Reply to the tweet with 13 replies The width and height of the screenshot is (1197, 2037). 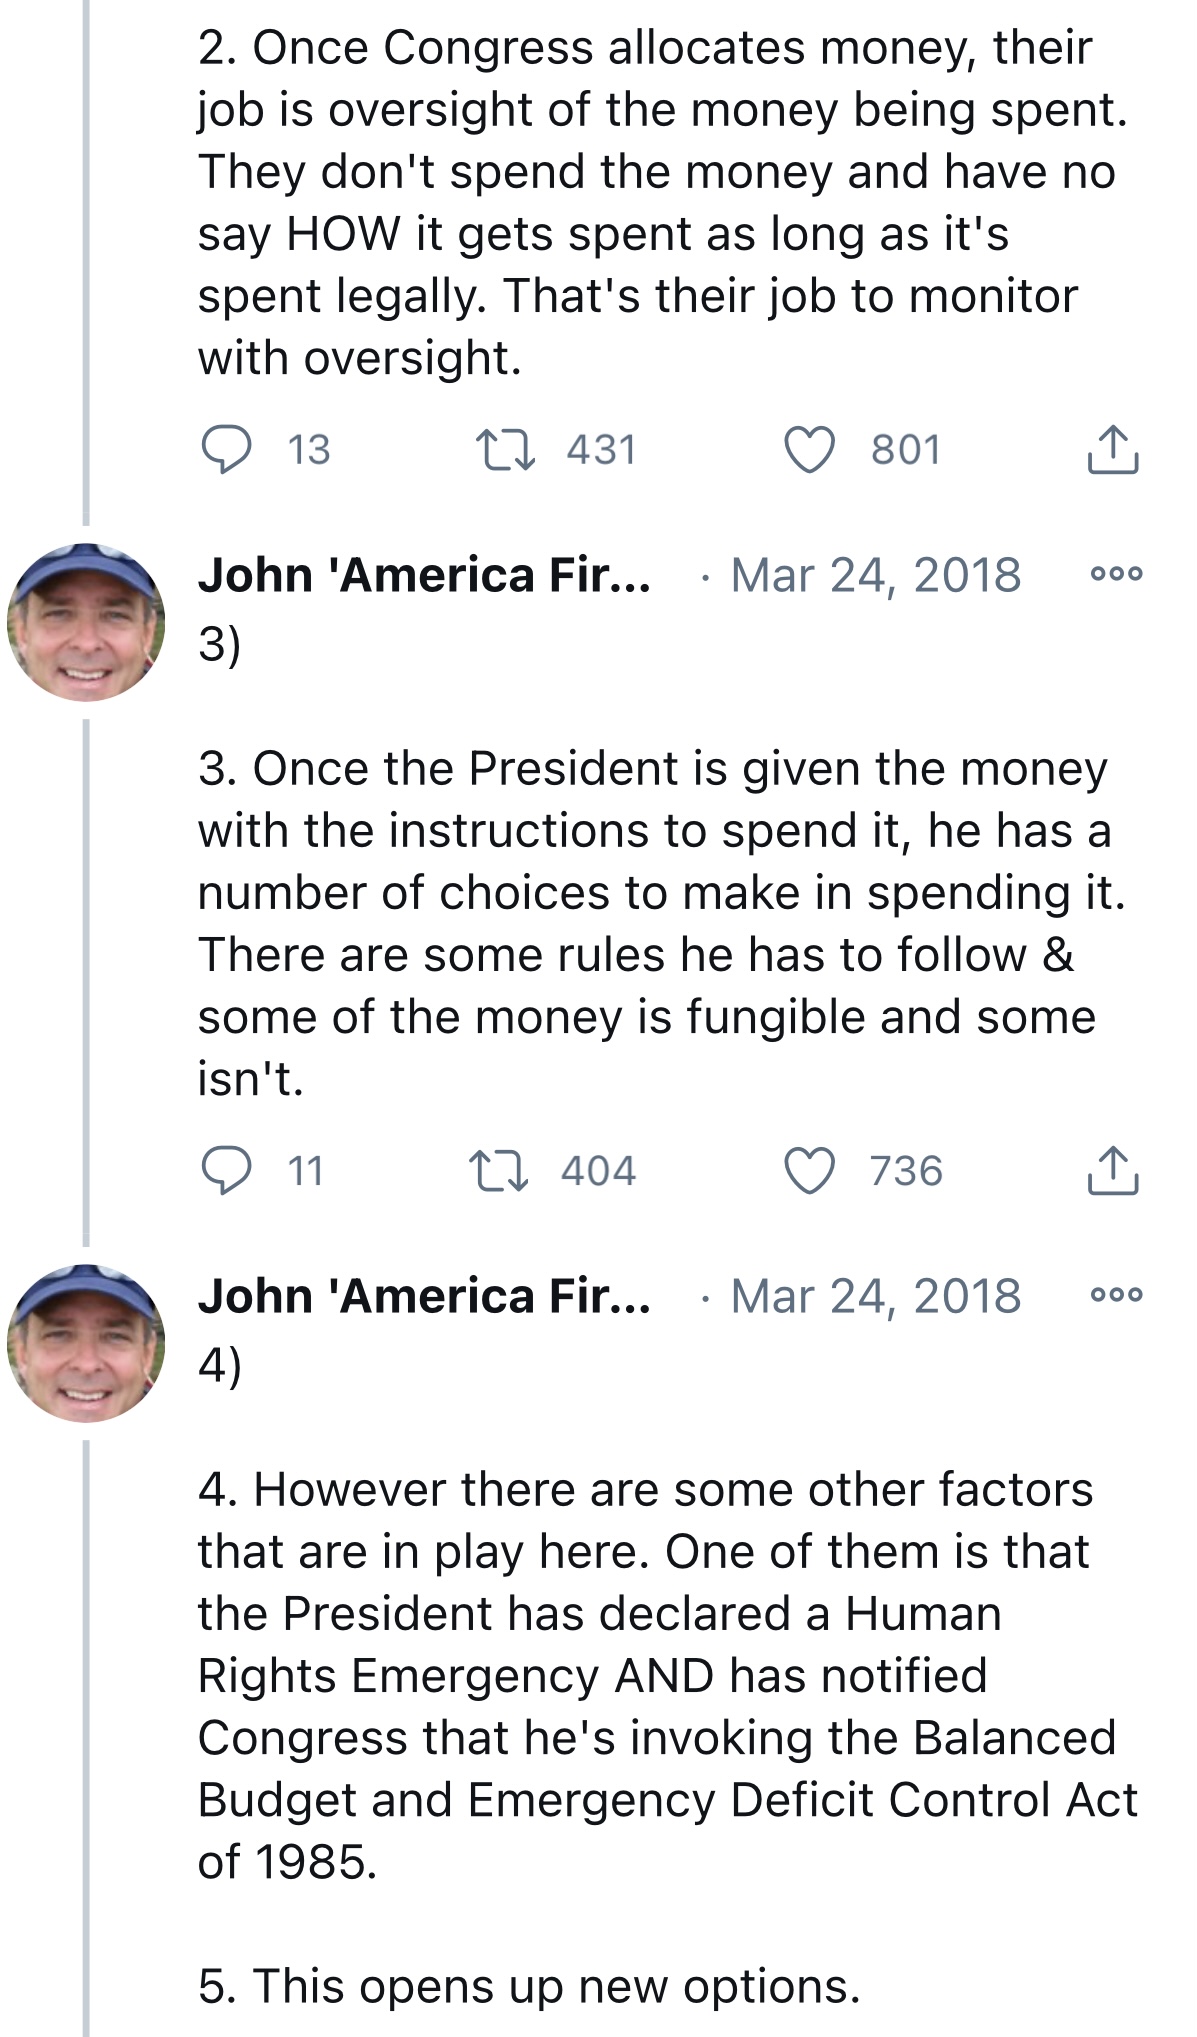point(227,449)
